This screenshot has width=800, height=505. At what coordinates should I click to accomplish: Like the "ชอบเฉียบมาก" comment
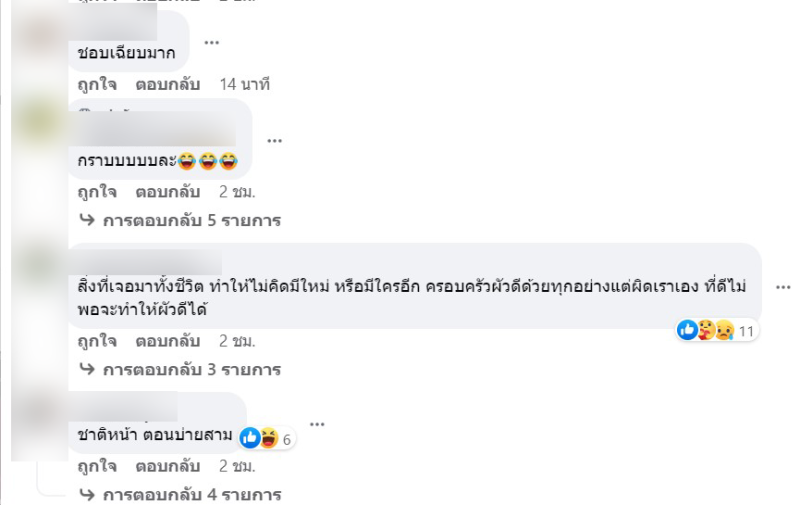(x=97, y=84)
